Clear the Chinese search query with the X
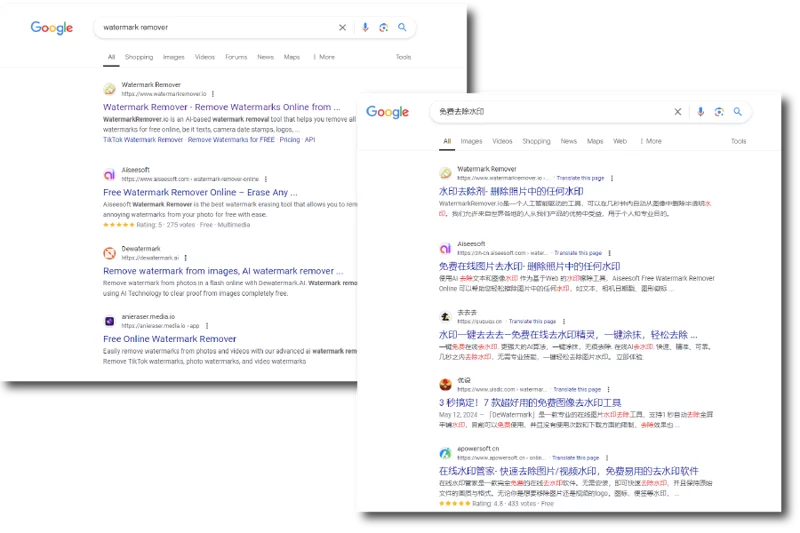Screen dimensions: 800x533 point(678,112)
